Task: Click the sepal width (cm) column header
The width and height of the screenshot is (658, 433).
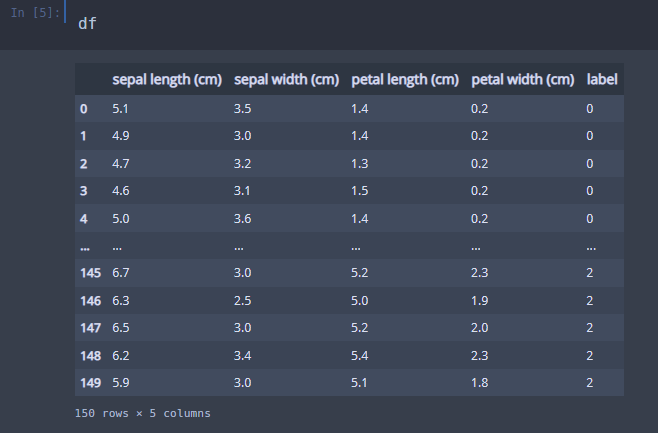Action: 287,79
